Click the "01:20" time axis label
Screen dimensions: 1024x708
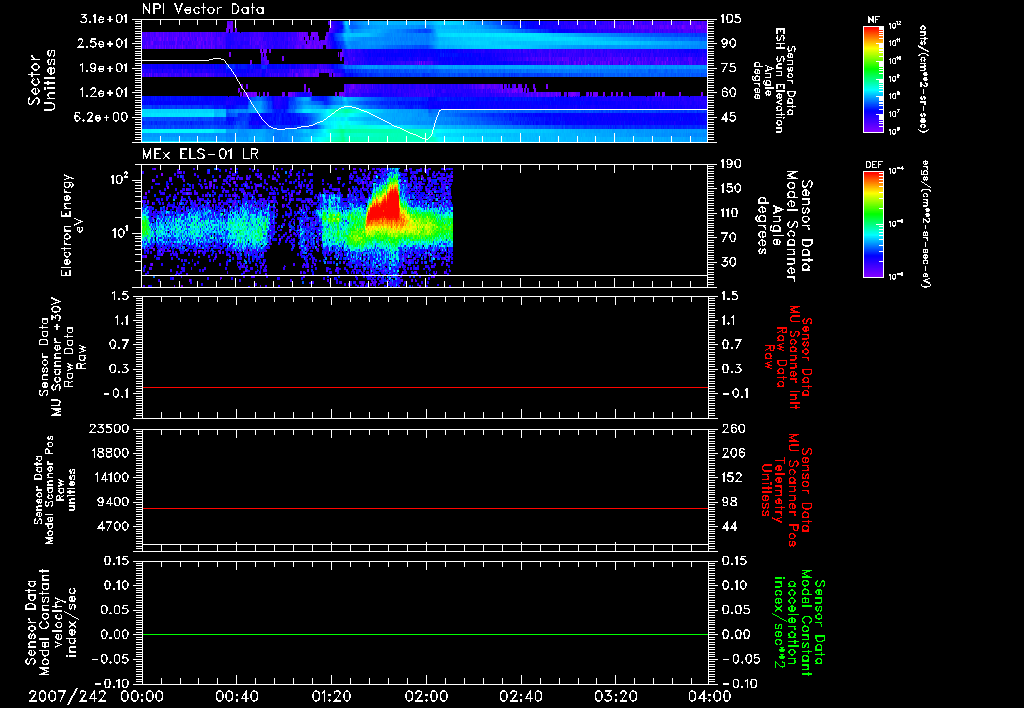331,696
